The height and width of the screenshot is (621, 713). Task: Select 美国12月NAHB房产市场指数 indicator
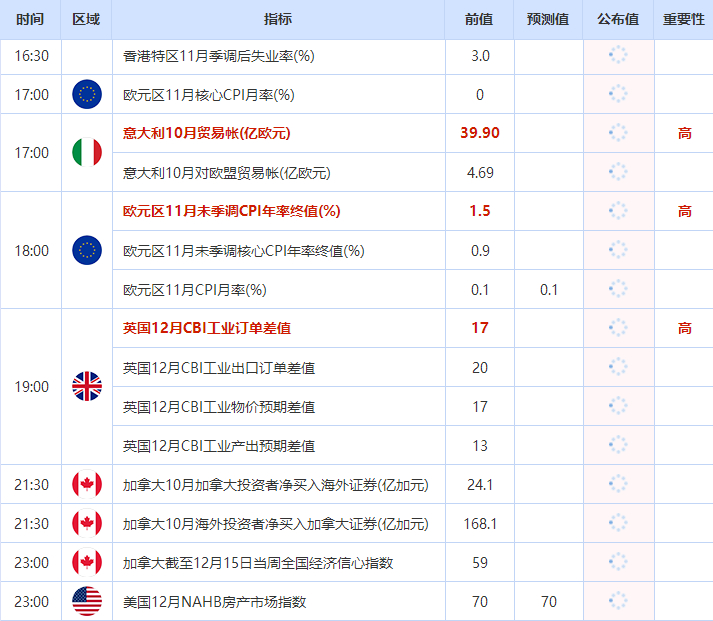click(x=215, y=602)
